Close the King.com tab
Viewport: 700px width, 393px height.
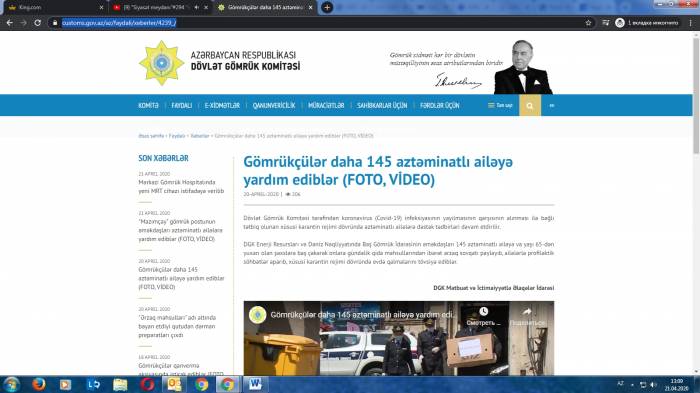(x=101, y=8)
